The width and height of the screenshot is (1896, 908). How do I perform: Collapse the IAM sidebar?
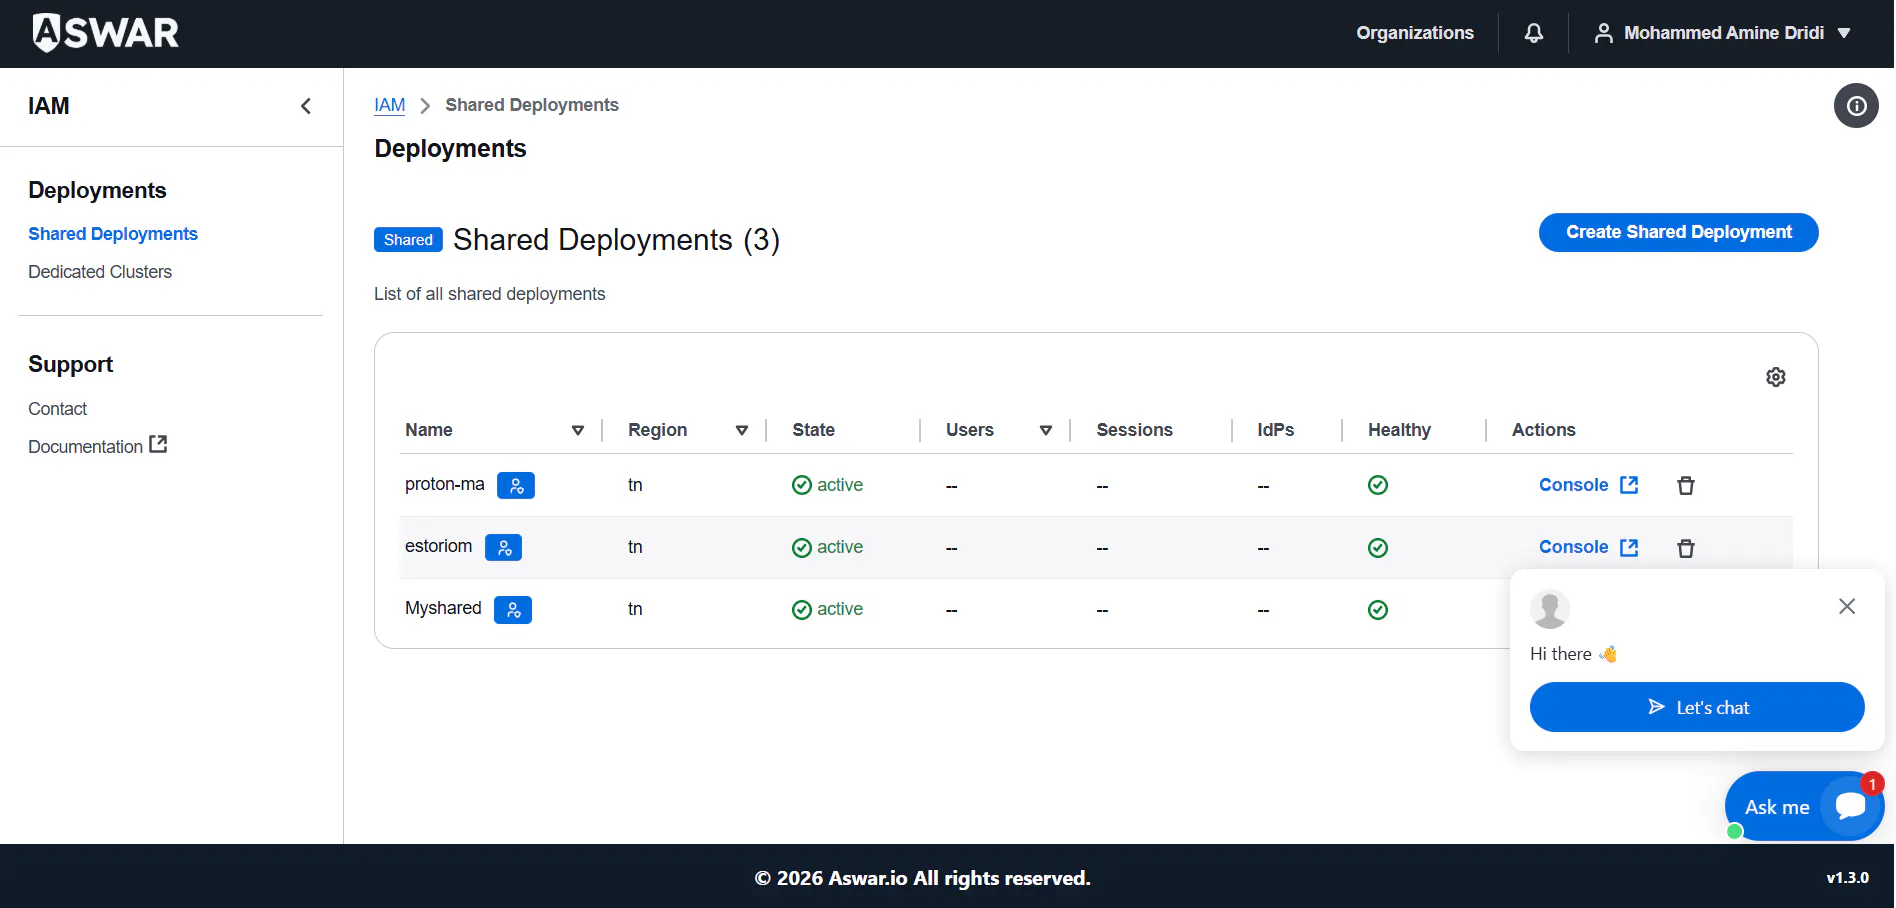click(x=306, y=106)
